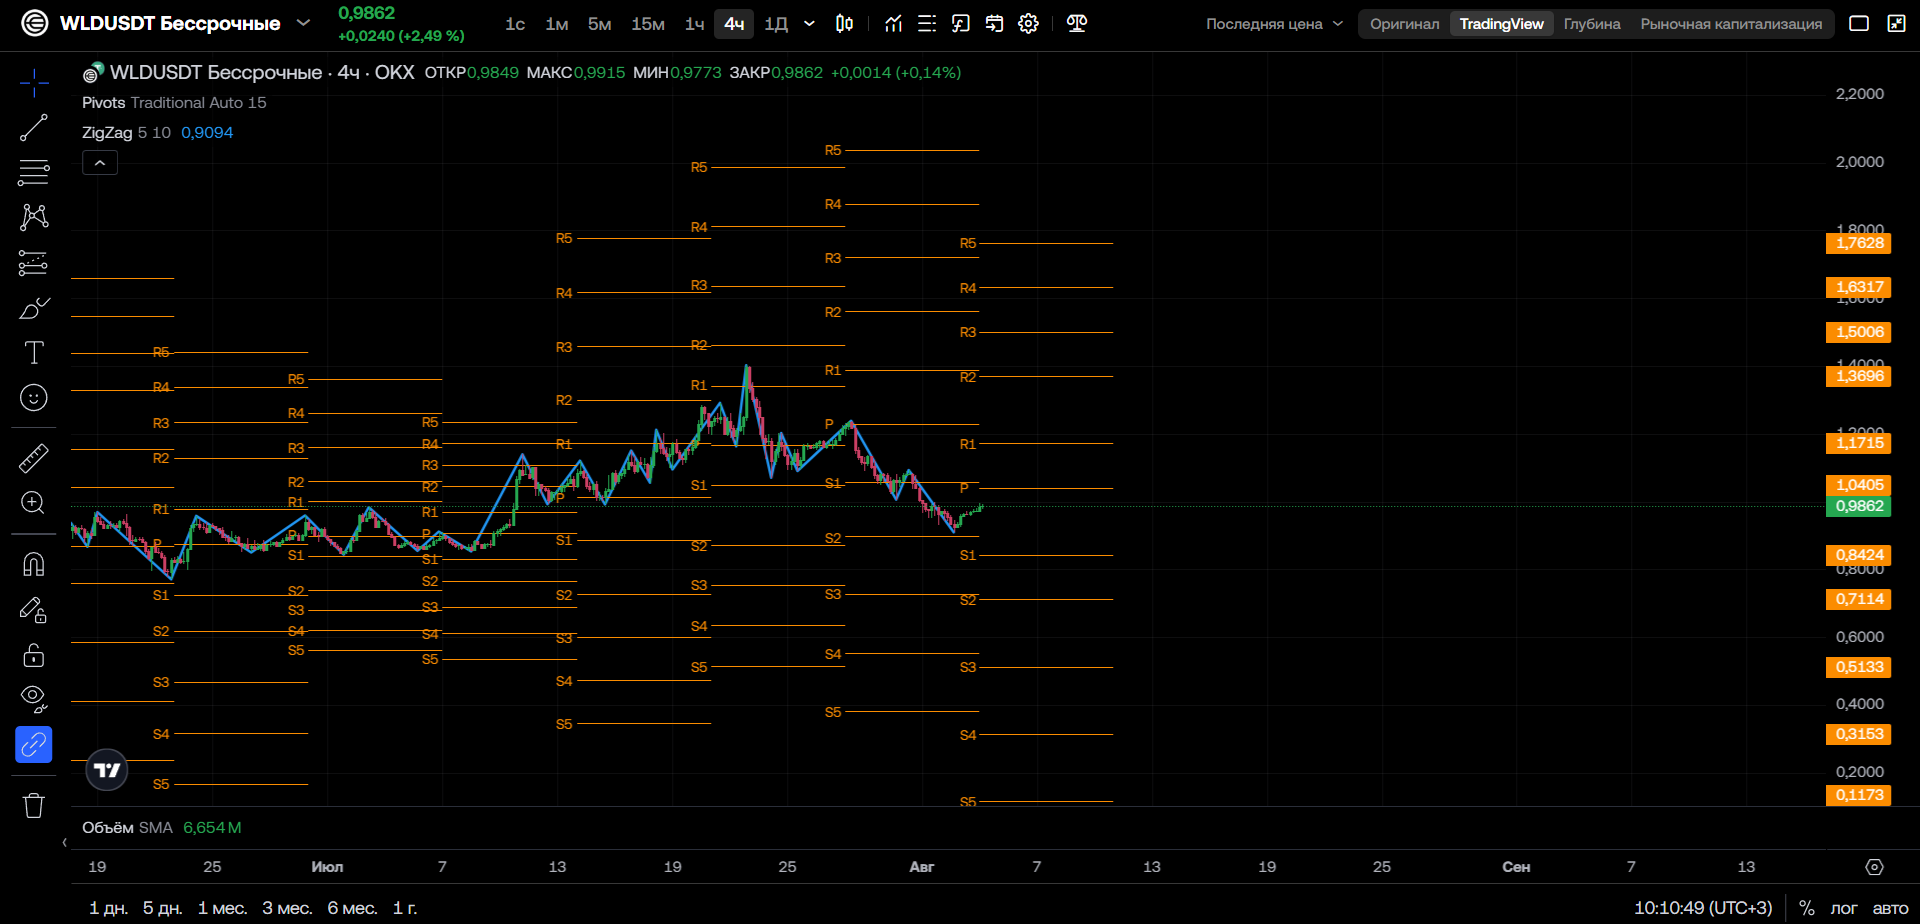The width and height of the screenshot is (1920, 924).
Task: Switch to the 'Глубина' tab
Action: (x=1592, y=23)
